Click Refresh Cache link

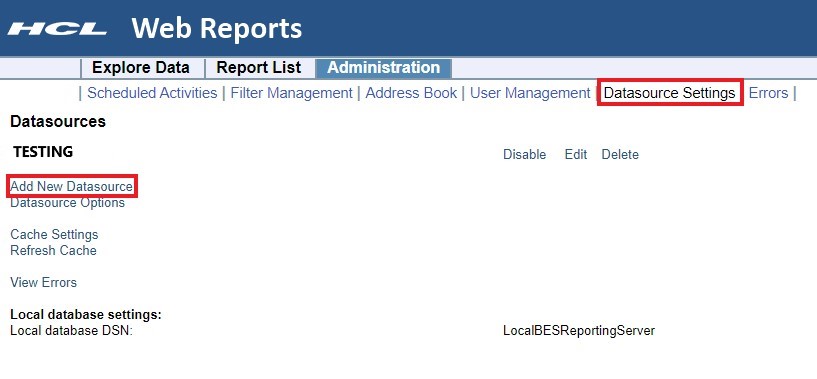(53, 250)
